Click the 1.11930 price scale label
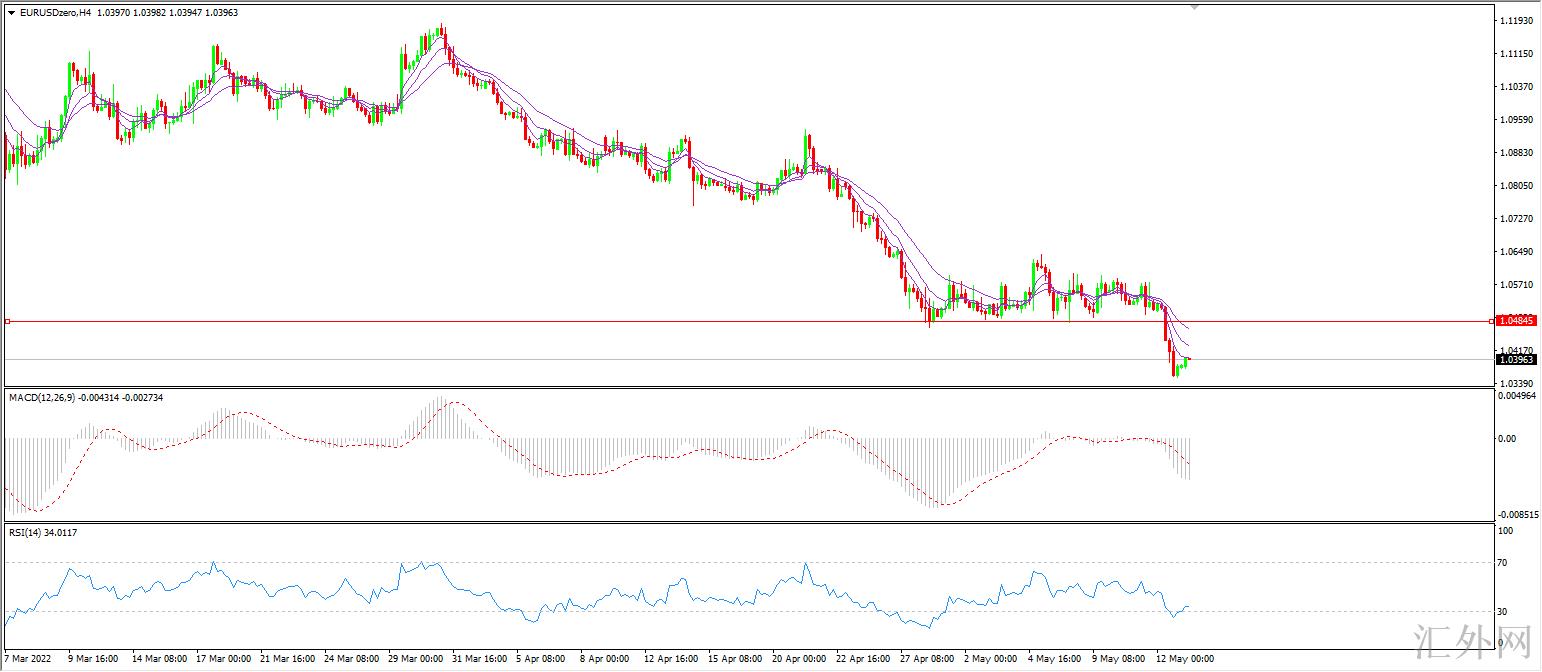1542x672 pixels. pyautogui.click(x=1517, y=21)
